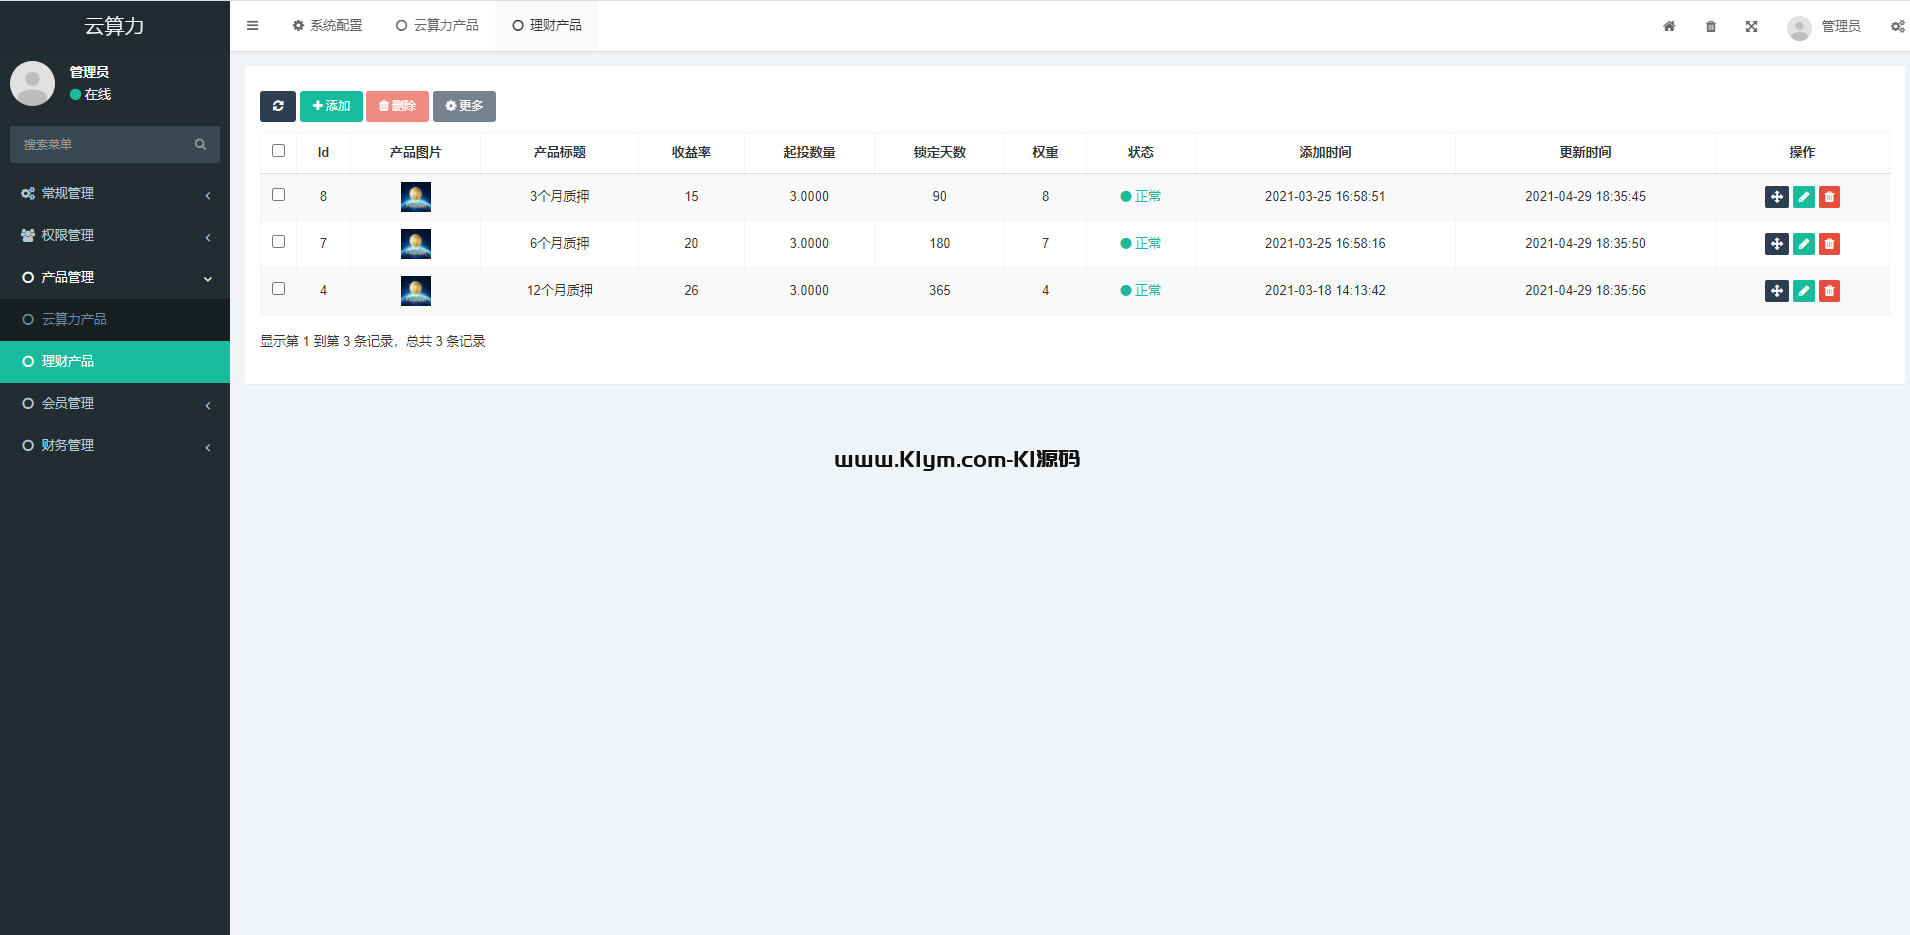Sort by the 锁定天数 column header
1910x935 pixels.
pyautogui.click(x=939, y=153)
